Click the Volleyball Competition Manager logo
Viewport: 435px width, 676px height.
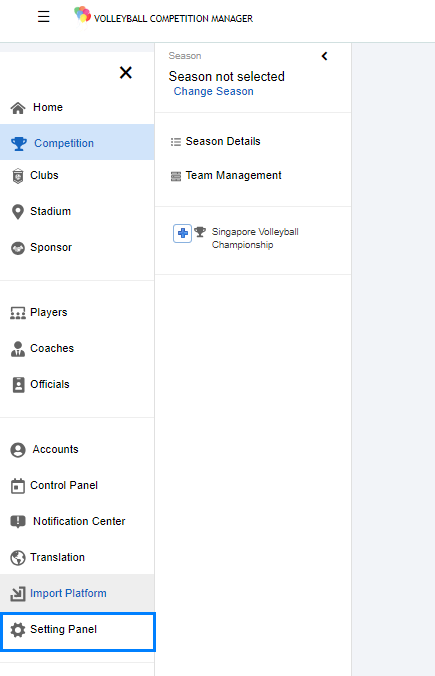163,16
